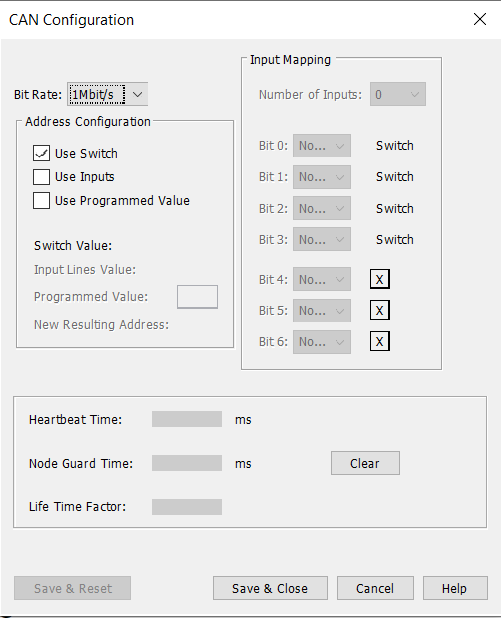This screenshot has width=501, height=618.
Task: Click the Heartbeat Time field
Action: [187, 419]
